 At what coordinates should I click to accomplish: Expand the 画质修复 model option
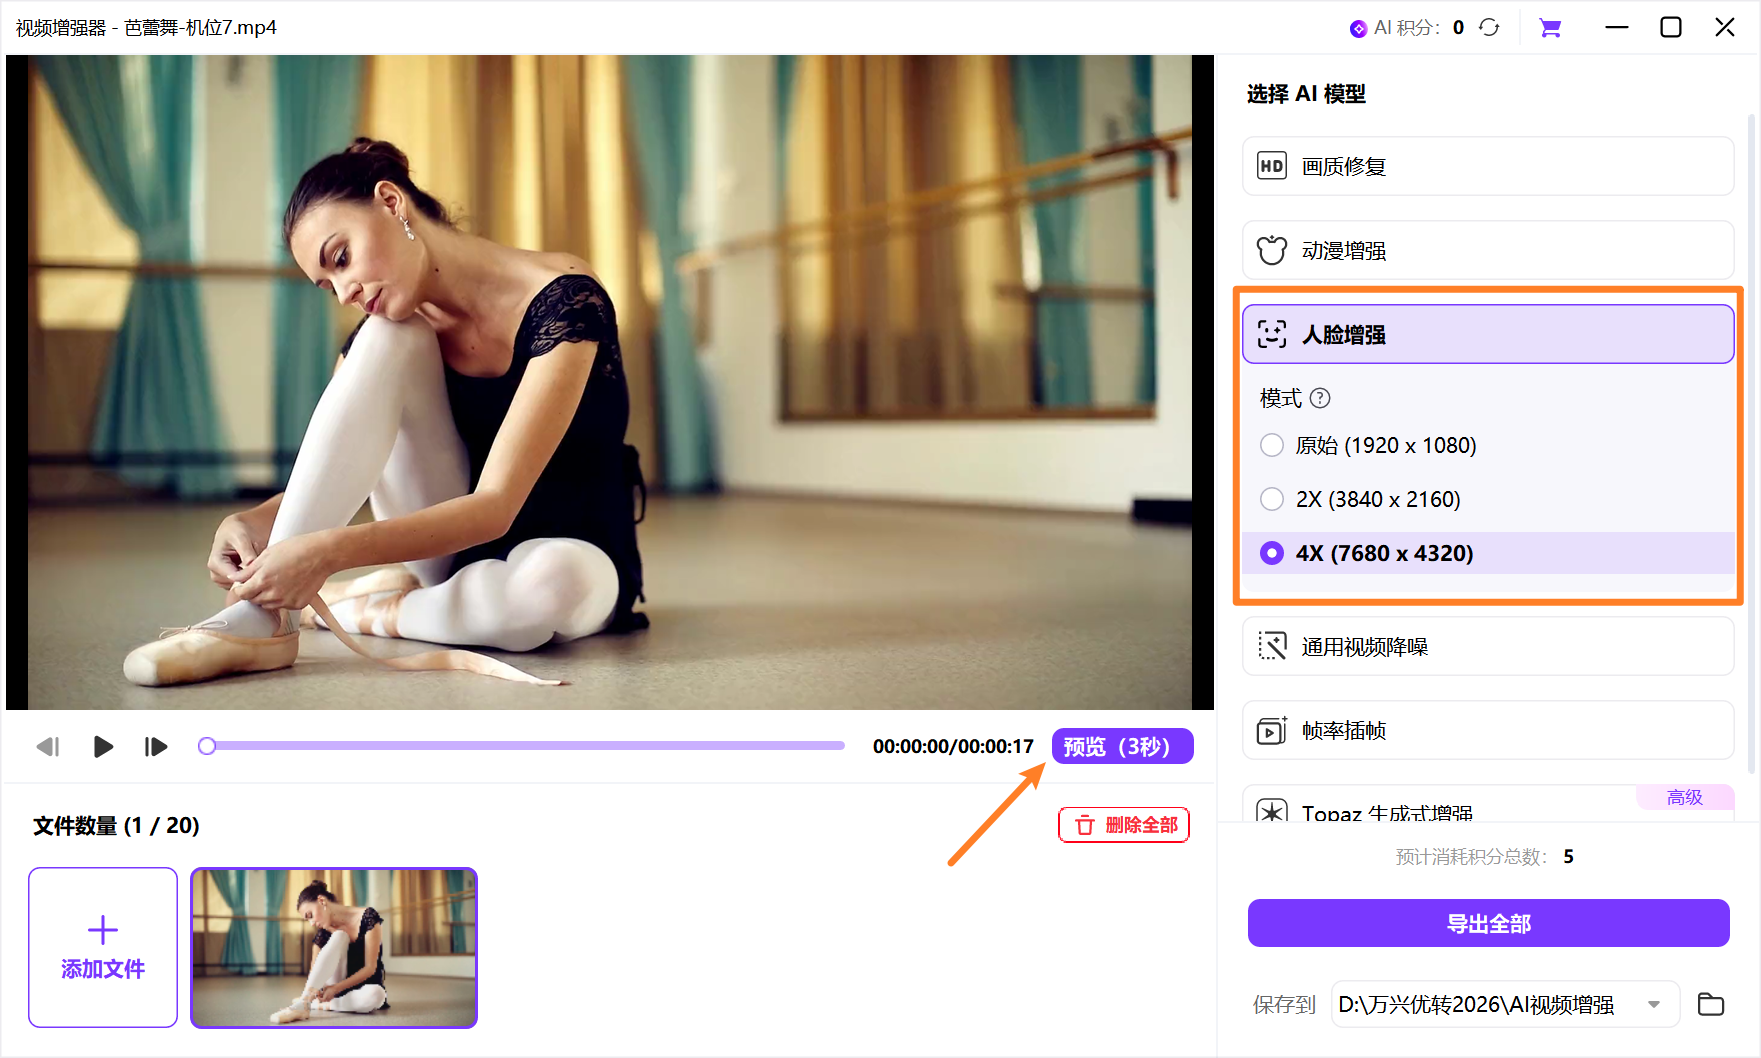(x=1487, y=167)
